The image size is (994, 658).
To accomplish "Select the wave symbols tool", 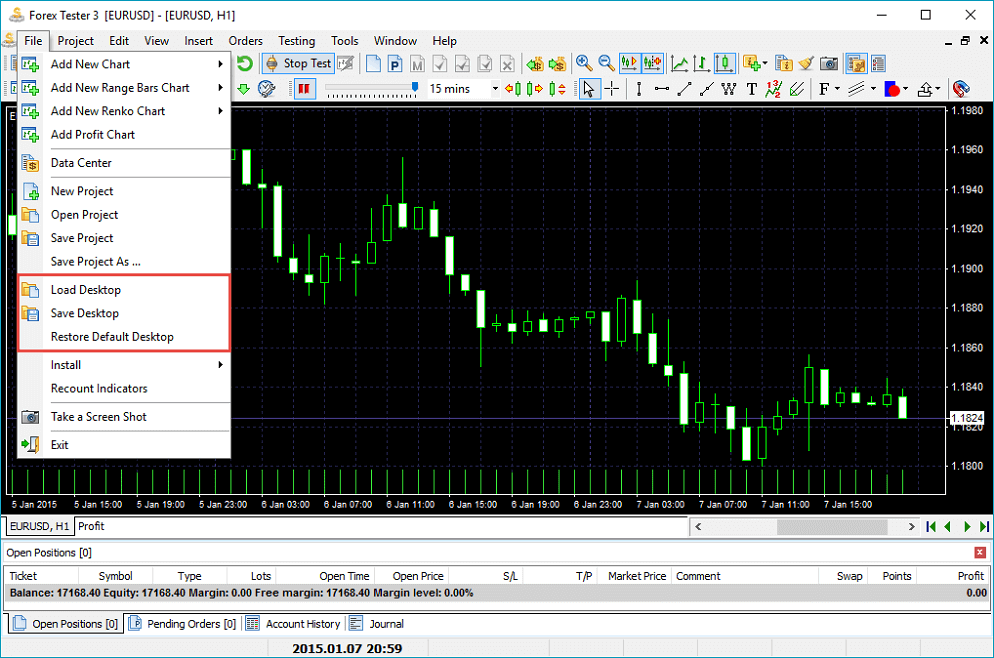I will point(774,89).
